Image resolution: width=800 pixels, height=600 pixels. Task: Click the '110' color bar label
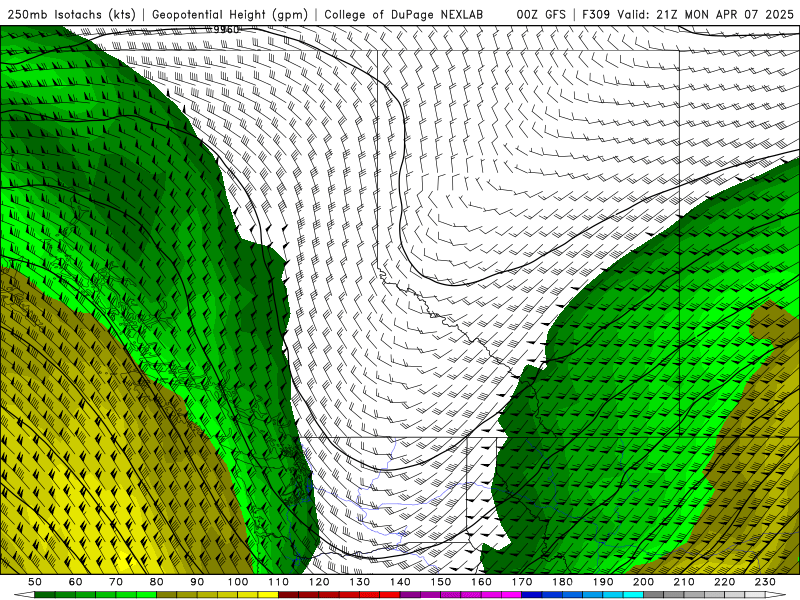(x=278, y=582)
